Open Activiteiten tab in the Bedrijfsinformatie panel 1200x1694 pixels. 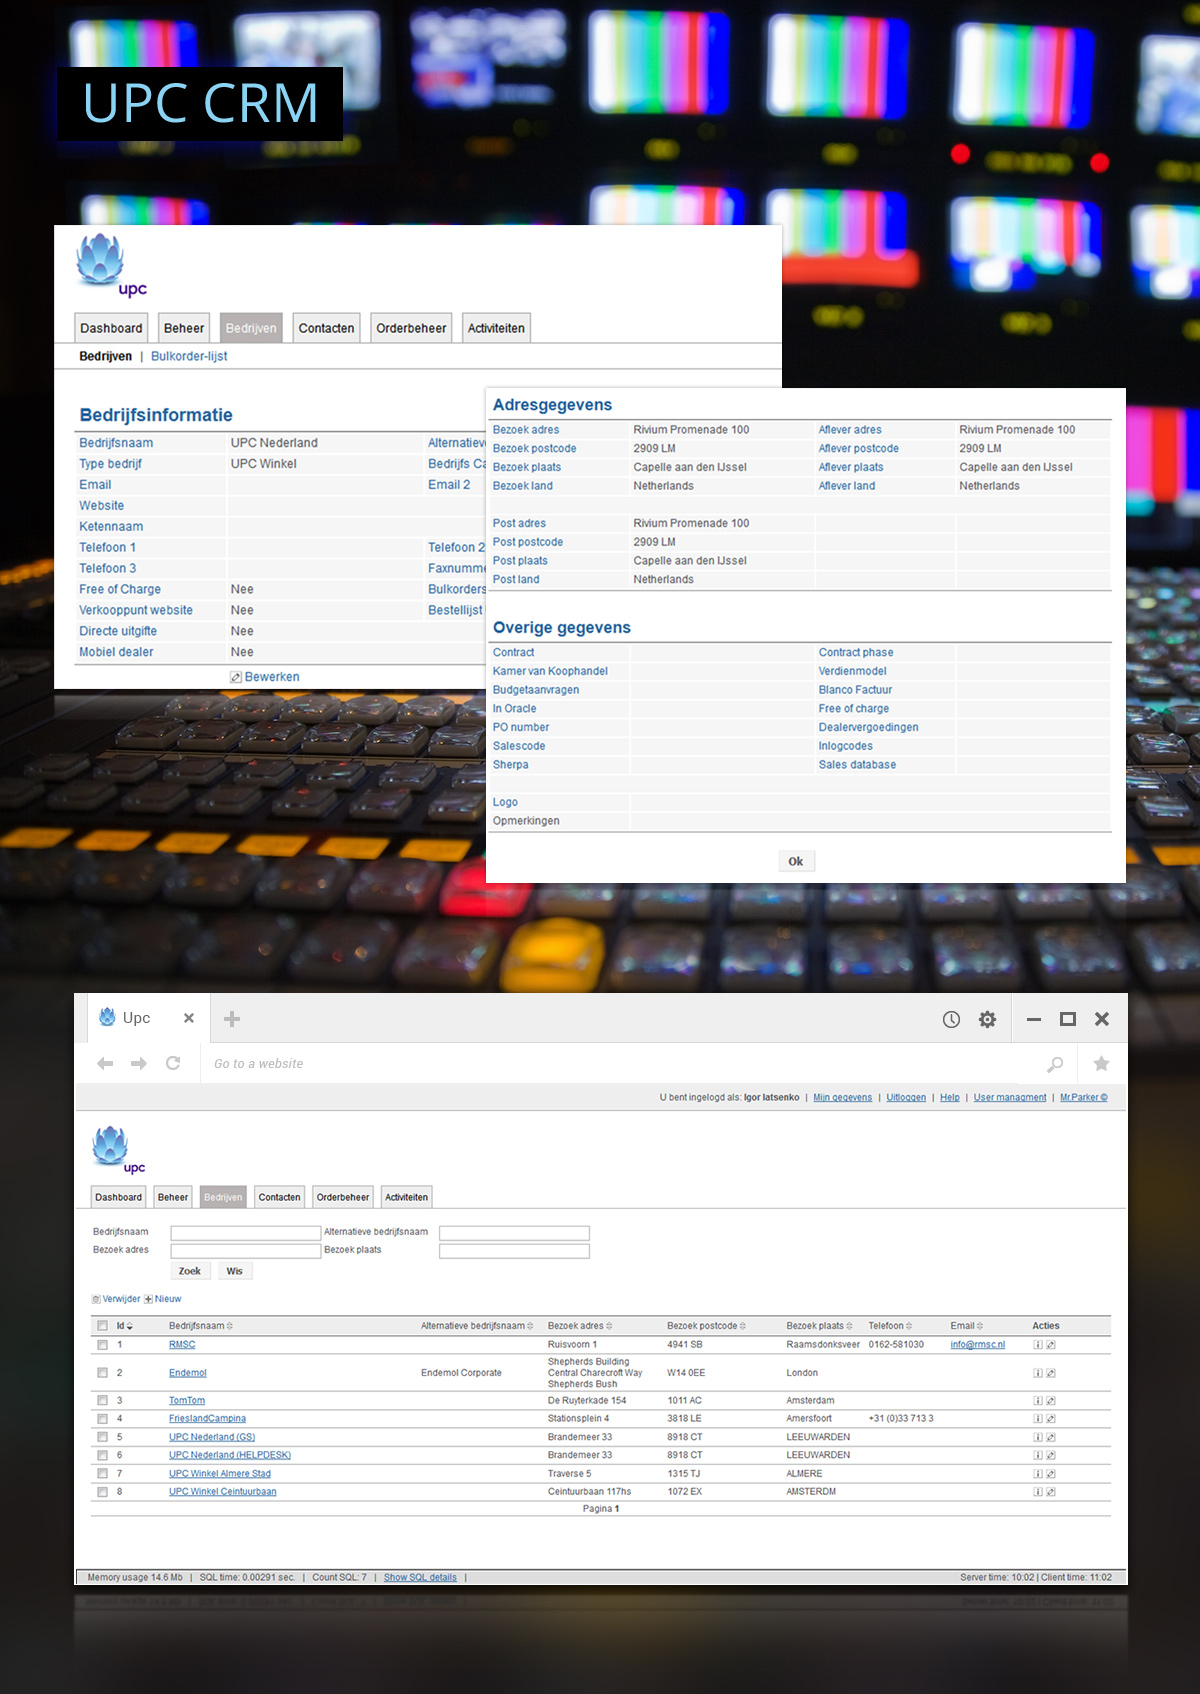[x=496, y=328]
